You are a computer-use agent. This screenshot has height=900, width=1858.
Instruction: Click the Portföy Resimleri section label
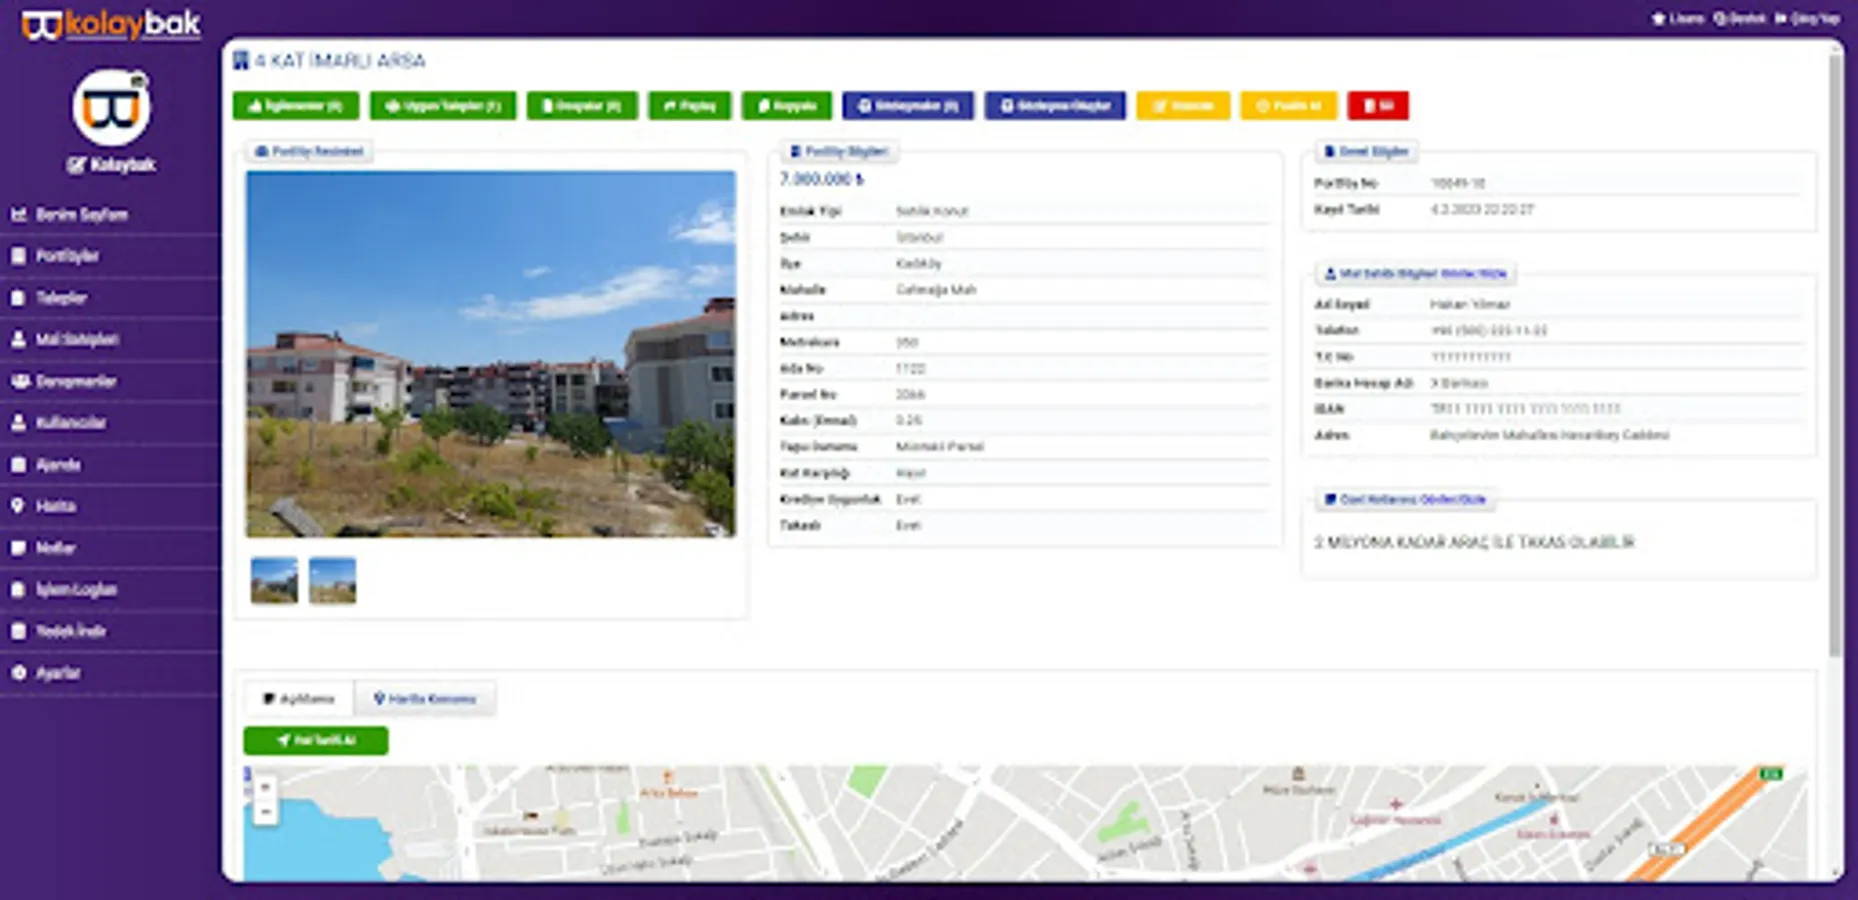309,151
